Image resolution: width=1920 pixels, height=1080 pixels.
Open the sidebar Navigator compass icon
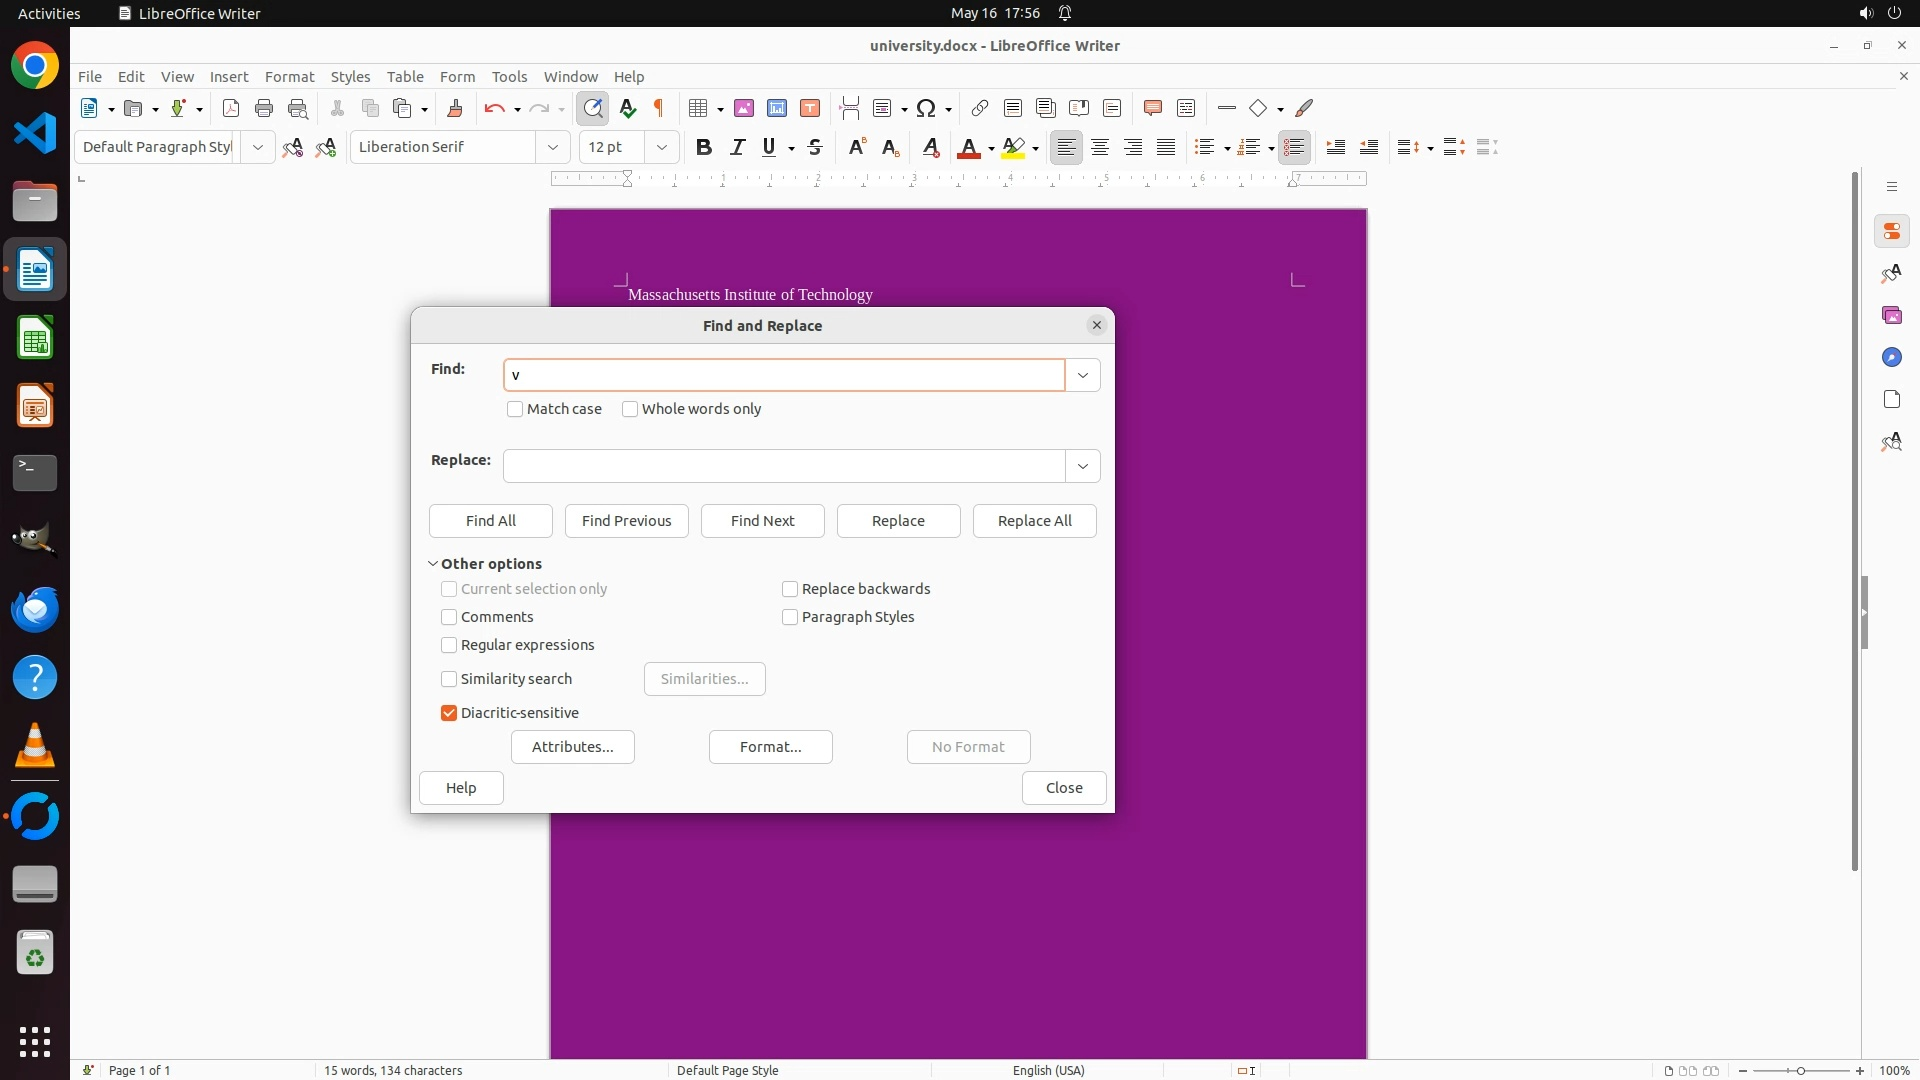click(x=1891, y=357)
